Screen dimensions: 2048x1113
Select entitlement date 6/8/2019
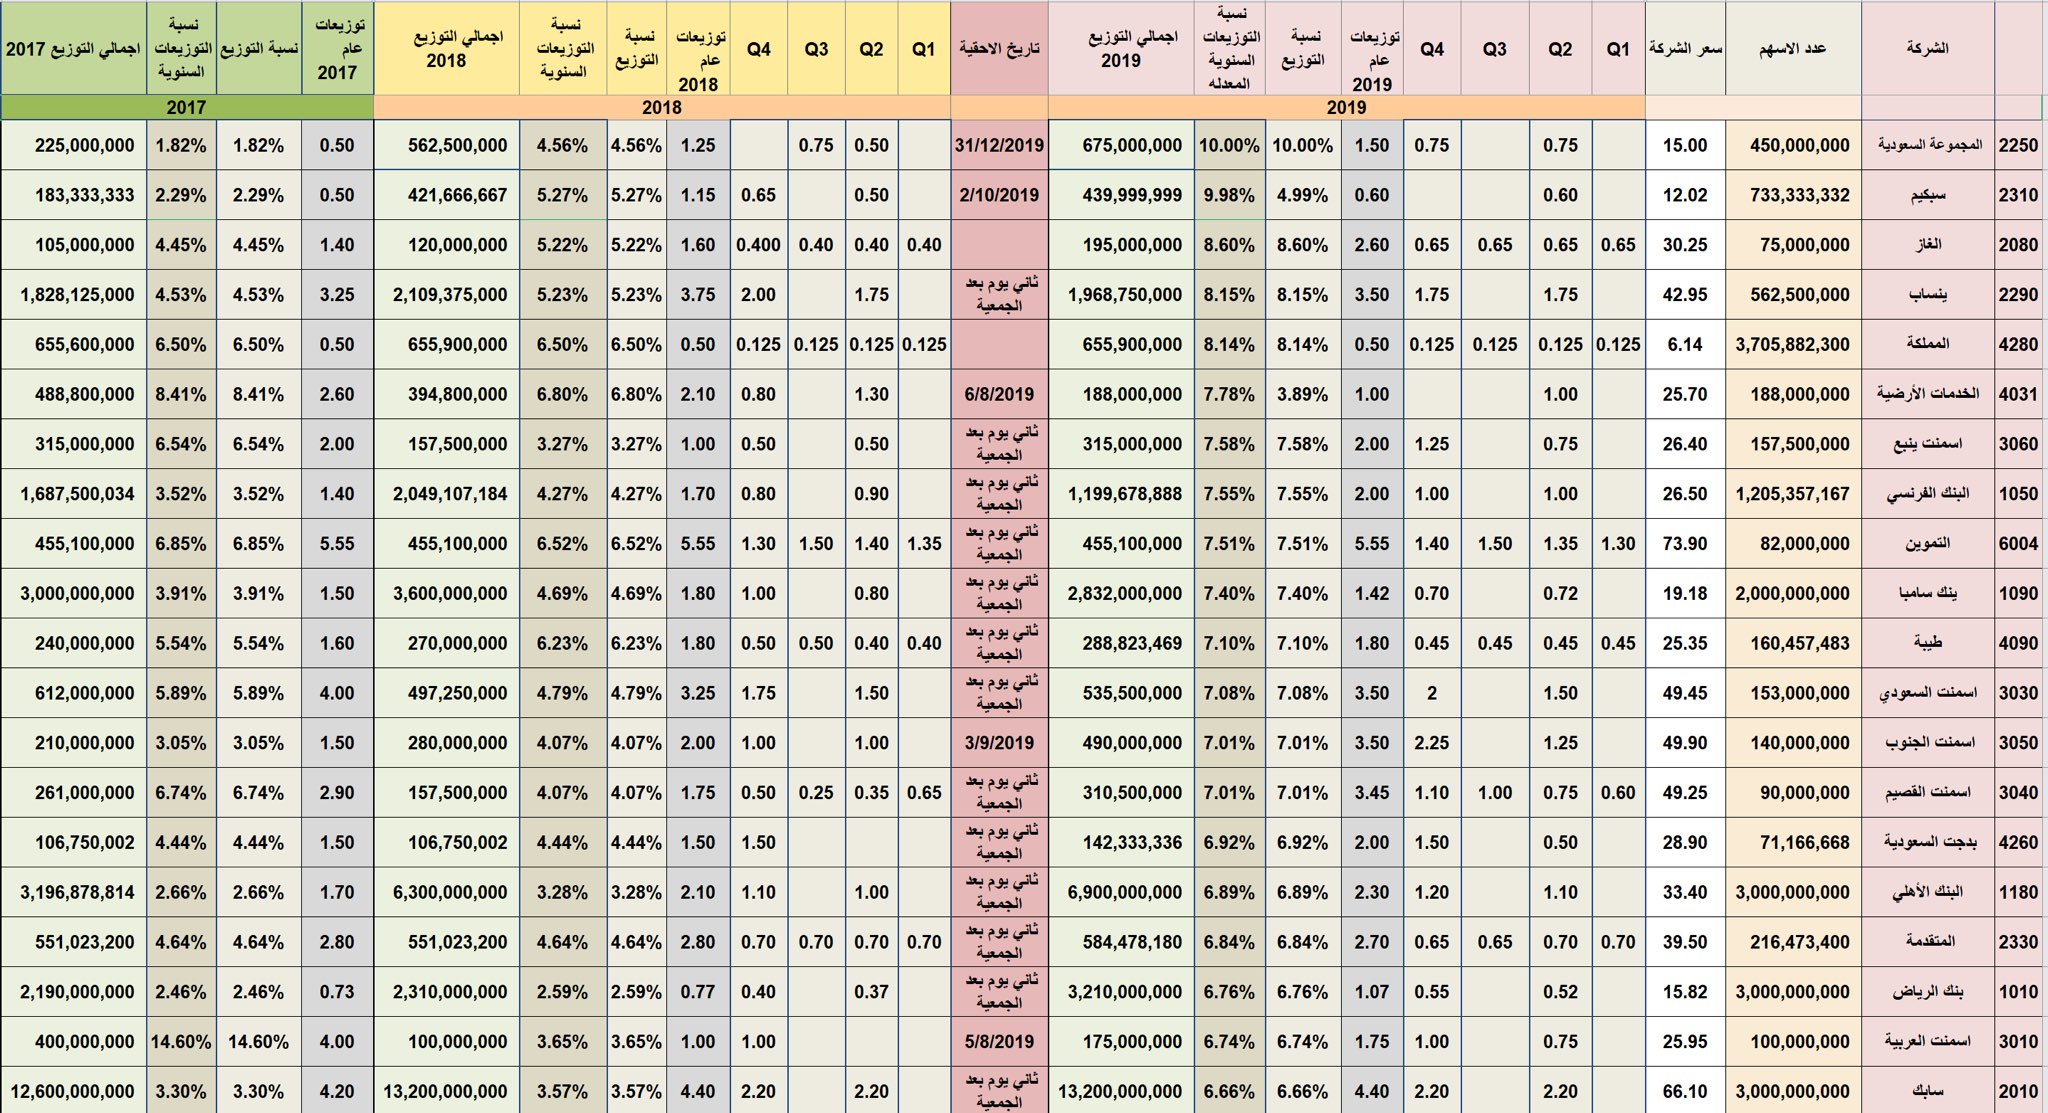(999, 394)
